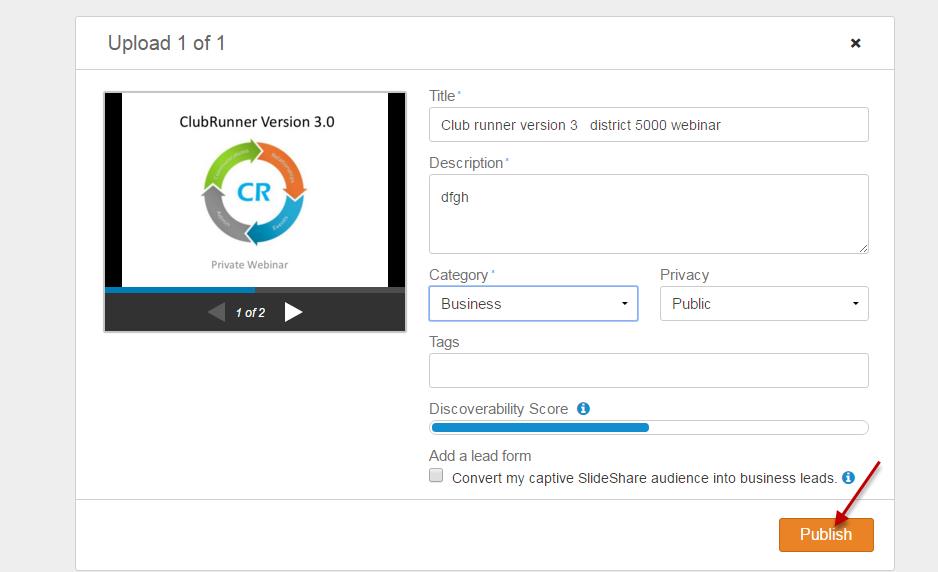Click the 'Convert my captive SlideShare audience' label
This screenshot has height=572, width=938.
(x=644, y=478)
